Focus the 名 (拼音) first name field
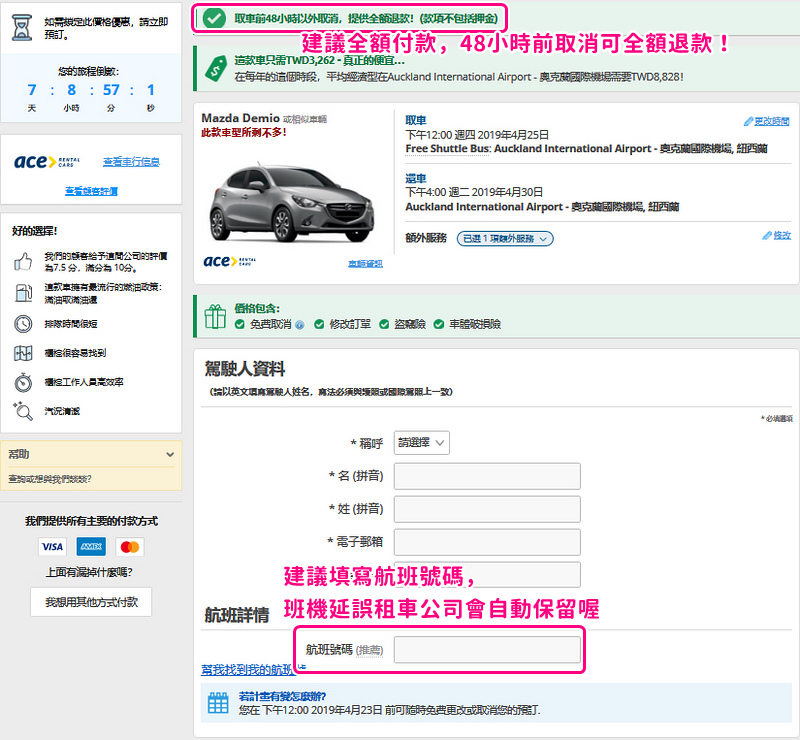800x740 pixels. click(x=487, y=476)
